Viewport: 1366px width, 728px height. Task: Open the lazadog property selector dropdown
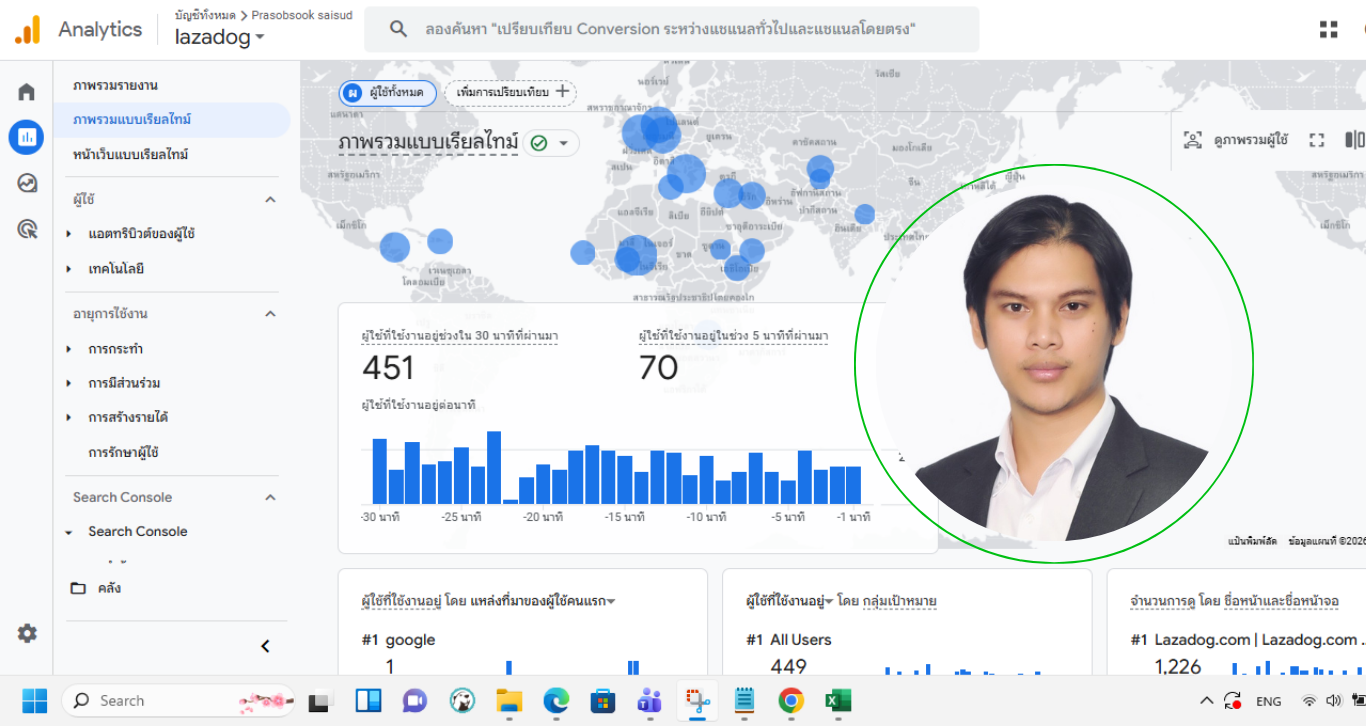point(220,38)
